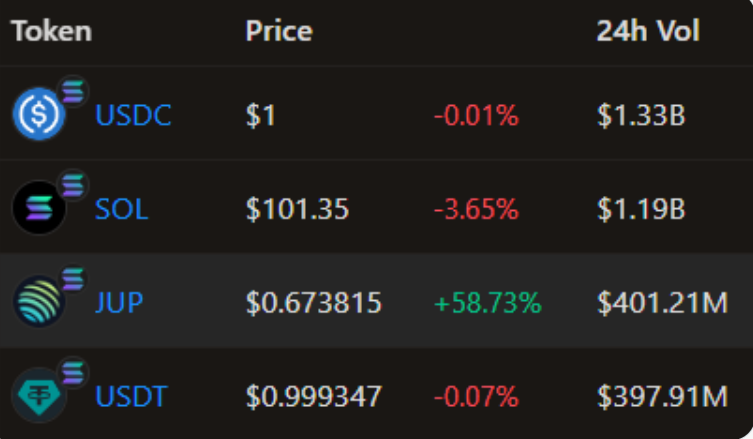
Task: Click the USDC $1.33B volume value
Action: [x=641, y=116]
